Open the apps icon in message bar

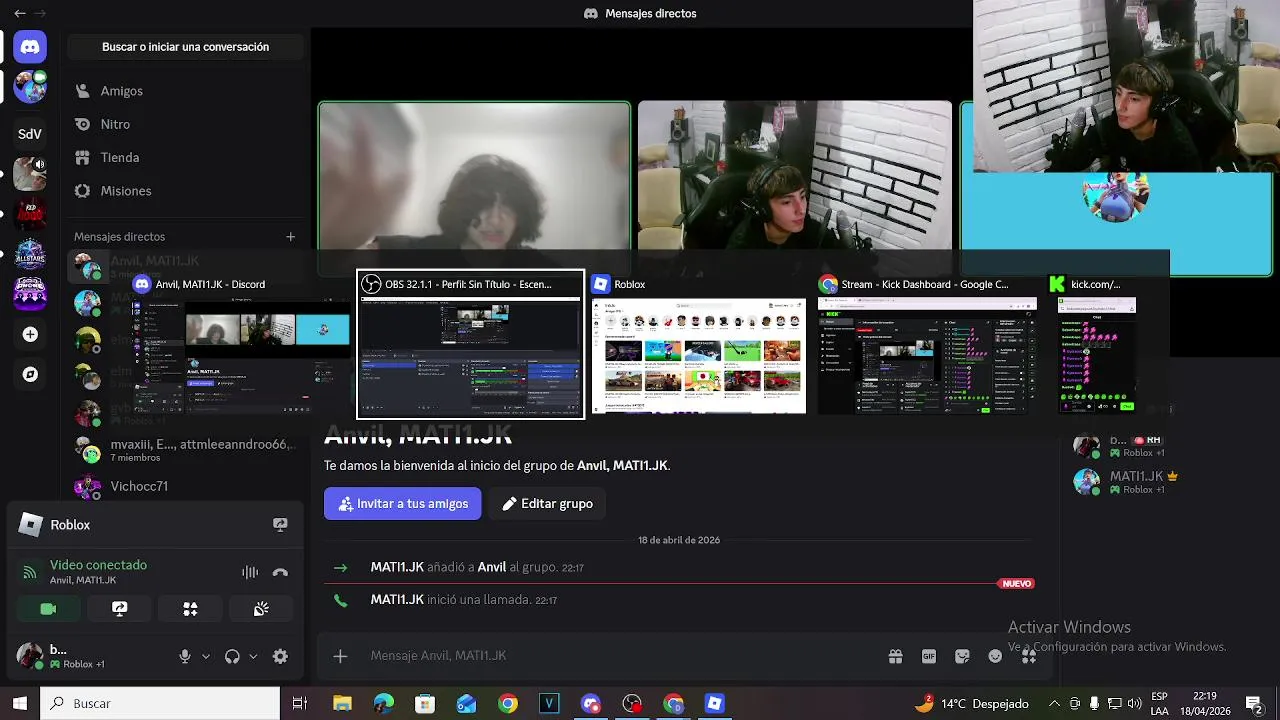coord(1028,656)
